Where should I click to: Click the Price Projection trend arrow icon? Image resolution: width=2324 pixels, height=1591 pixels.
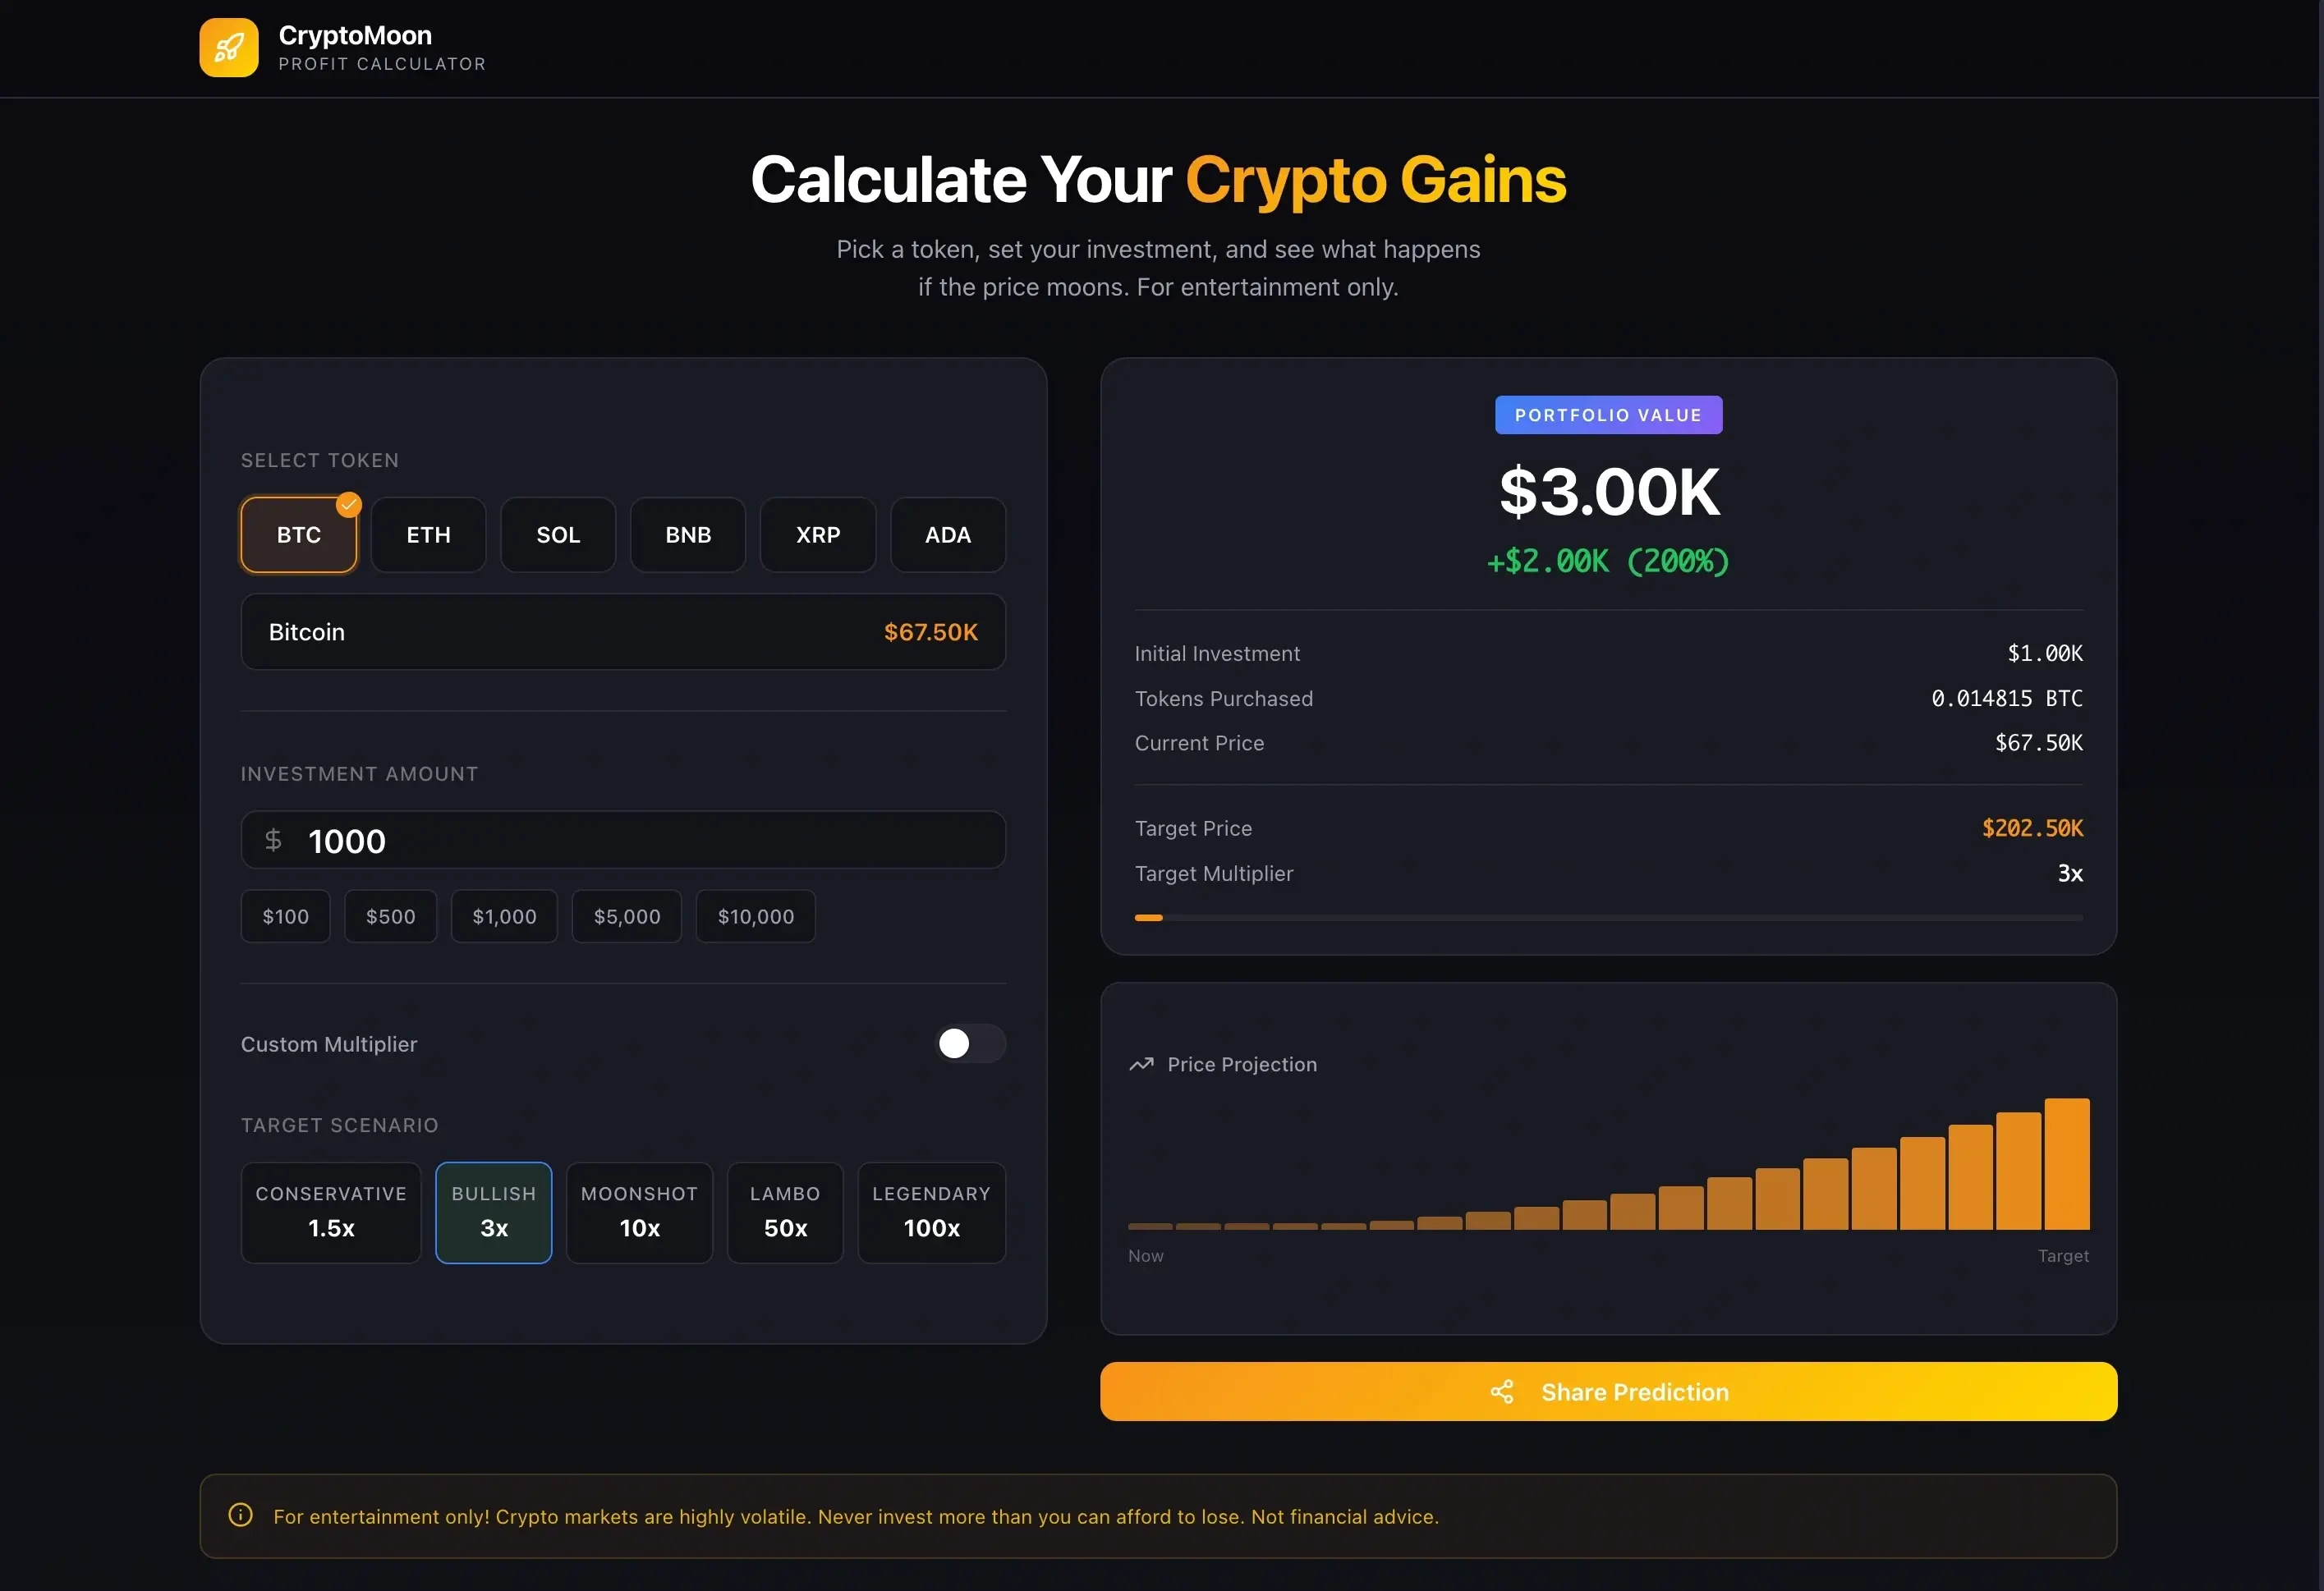[x=1141, y=1064]
